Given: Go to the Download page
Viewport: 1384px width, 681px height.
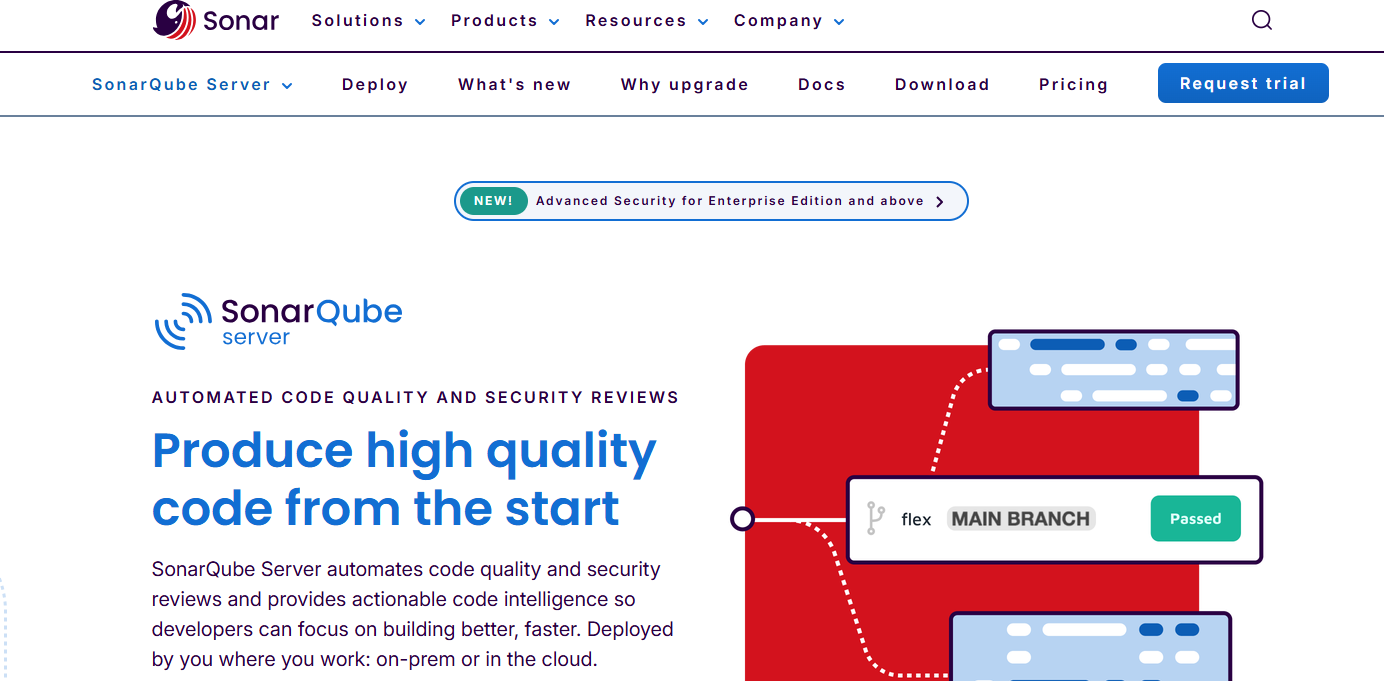Looking at the screenshot, I should point(942,85).
